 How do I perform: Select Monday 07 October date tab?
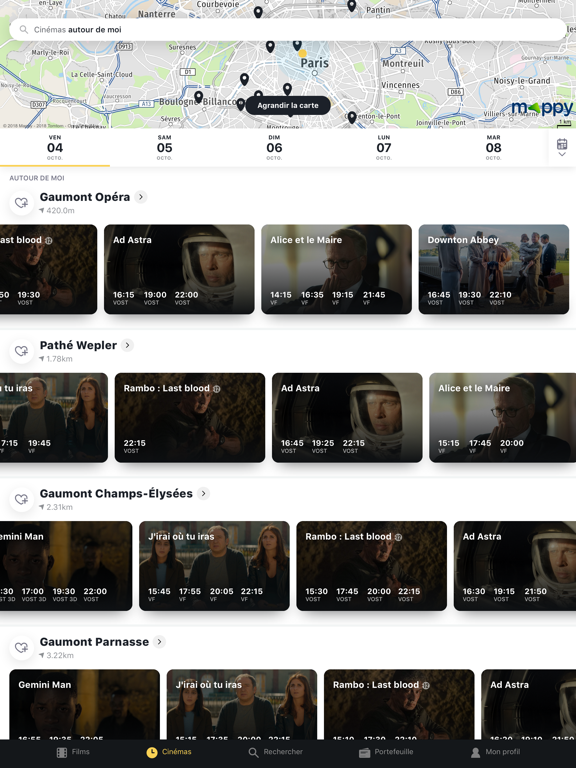click(384, 147)
